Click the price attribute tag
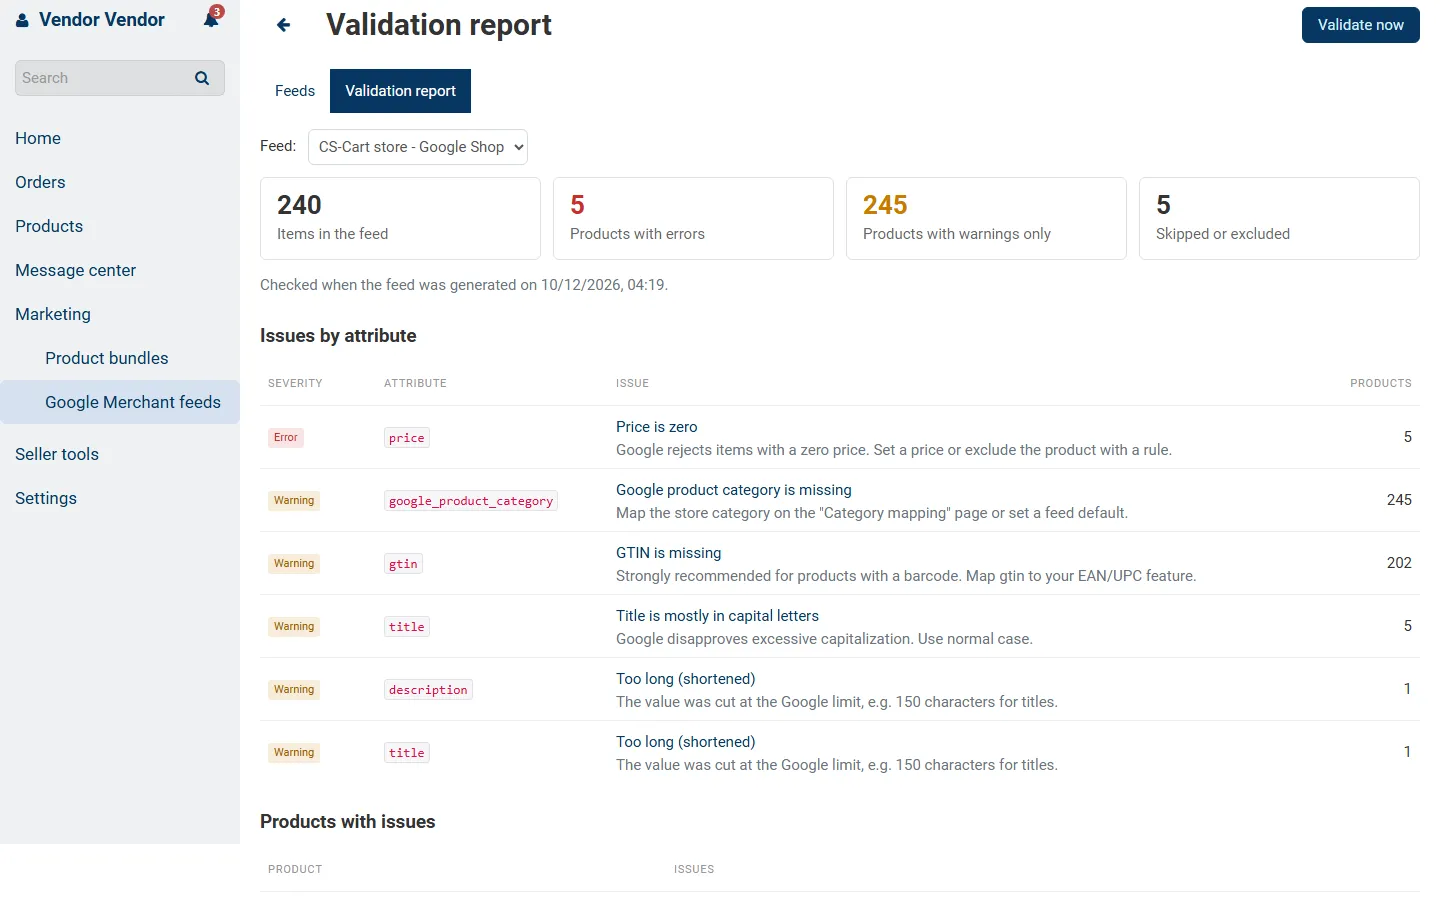Screen dimensions: 1440x900 click(407, 438)
